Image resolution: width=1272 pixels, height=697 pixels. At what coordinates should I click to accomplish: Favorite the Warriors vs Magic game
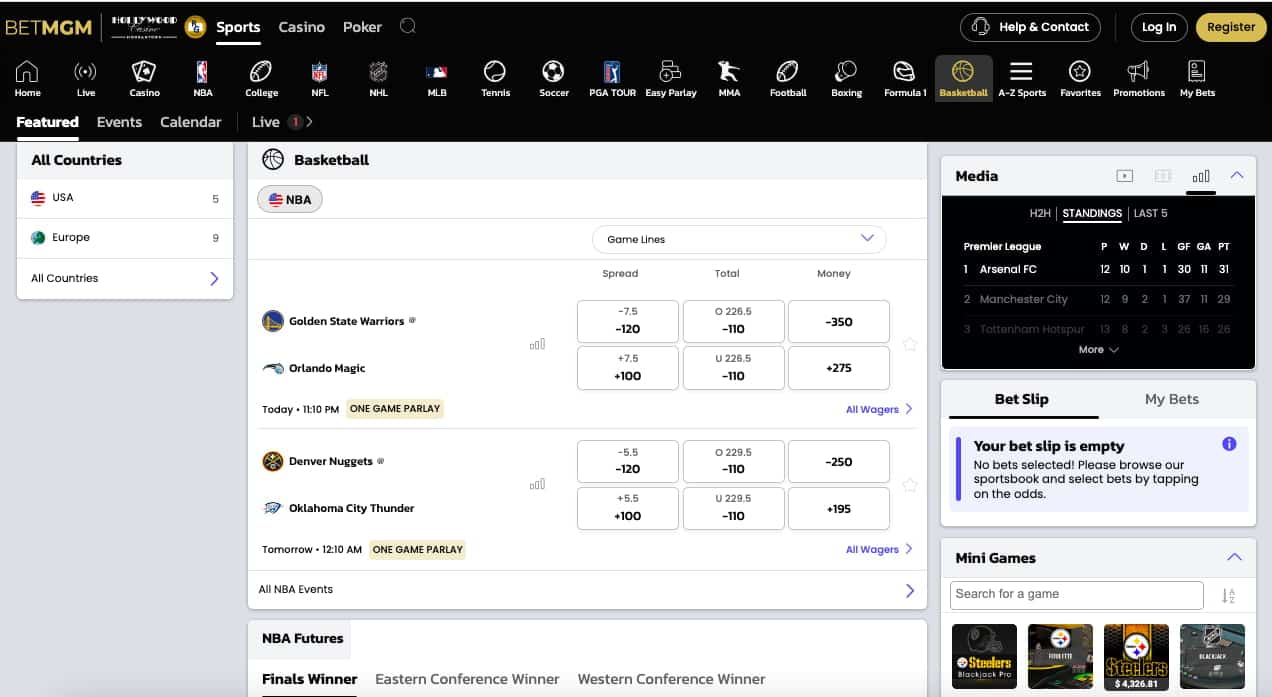click(910, 344)
